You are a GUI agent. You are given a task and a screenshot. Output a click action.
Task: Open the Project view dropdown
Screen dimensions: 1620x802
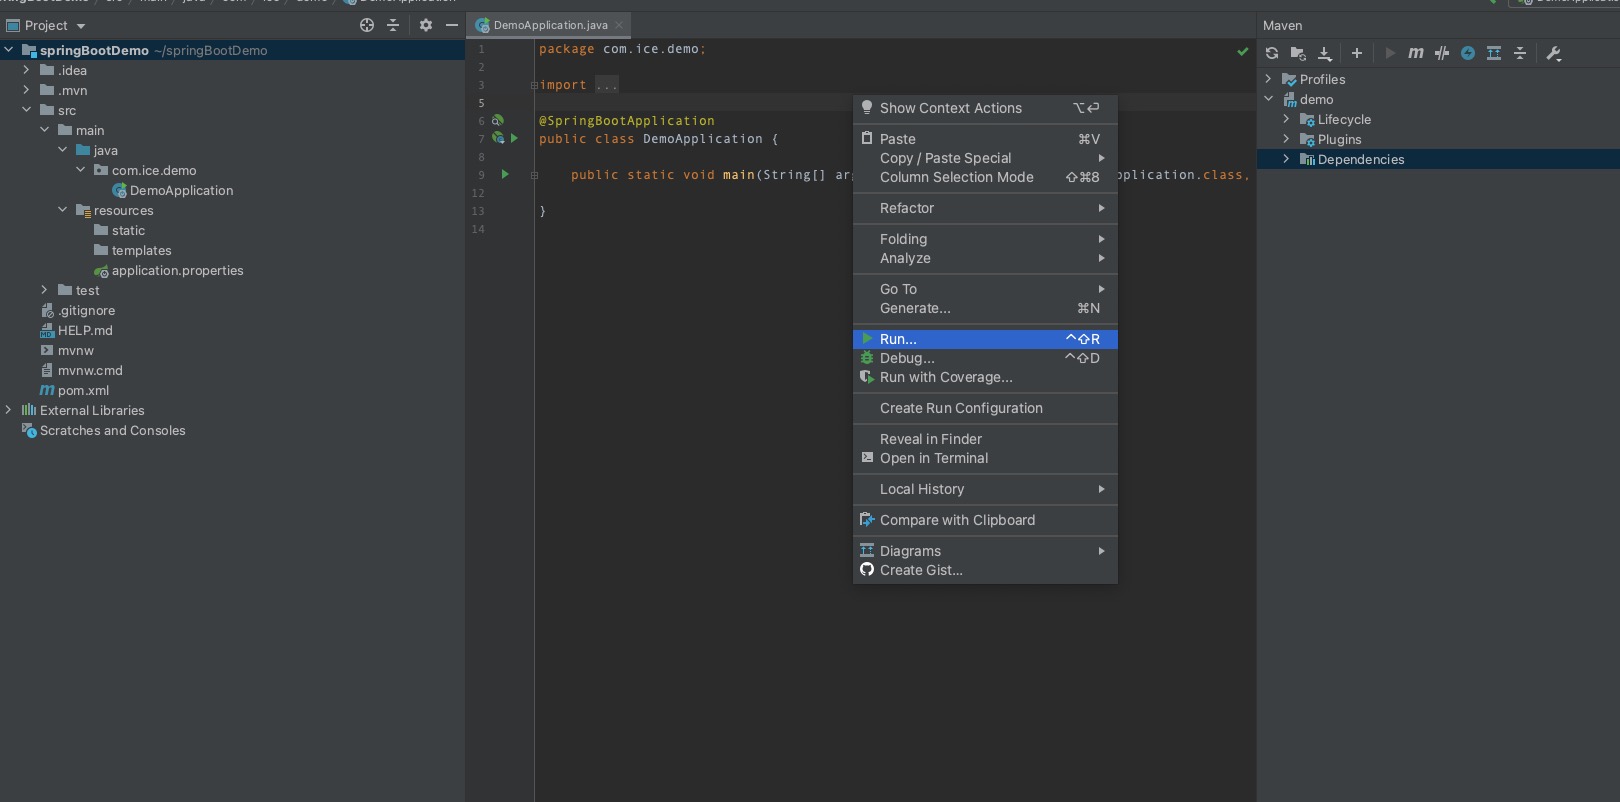tap(55, 25)
